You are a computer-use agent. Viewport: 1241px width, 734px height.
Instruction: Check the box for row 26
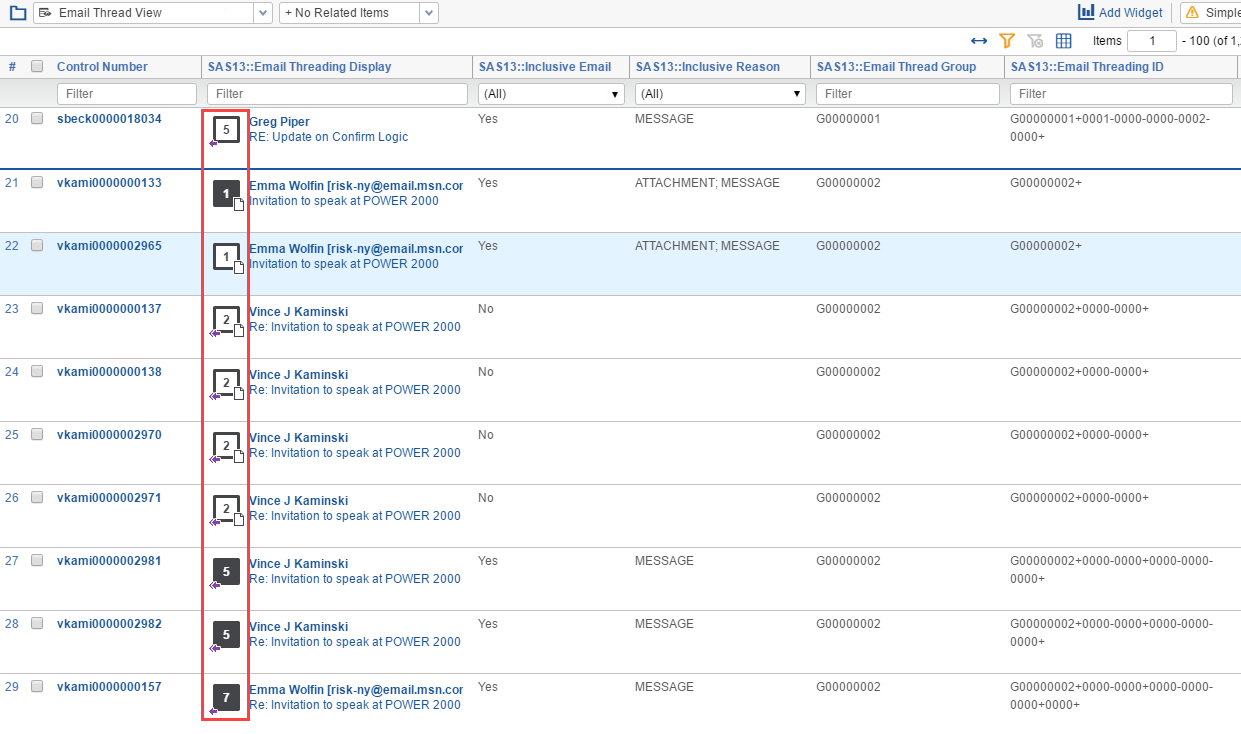(37, 497)
